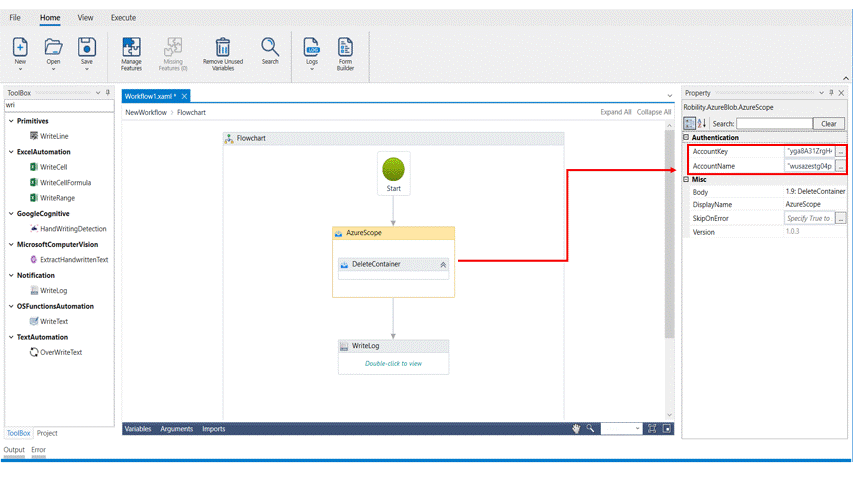Screen dimensions: 853x480
Task: Expand the Open dropdown arrow
Action: coord(53,70)
